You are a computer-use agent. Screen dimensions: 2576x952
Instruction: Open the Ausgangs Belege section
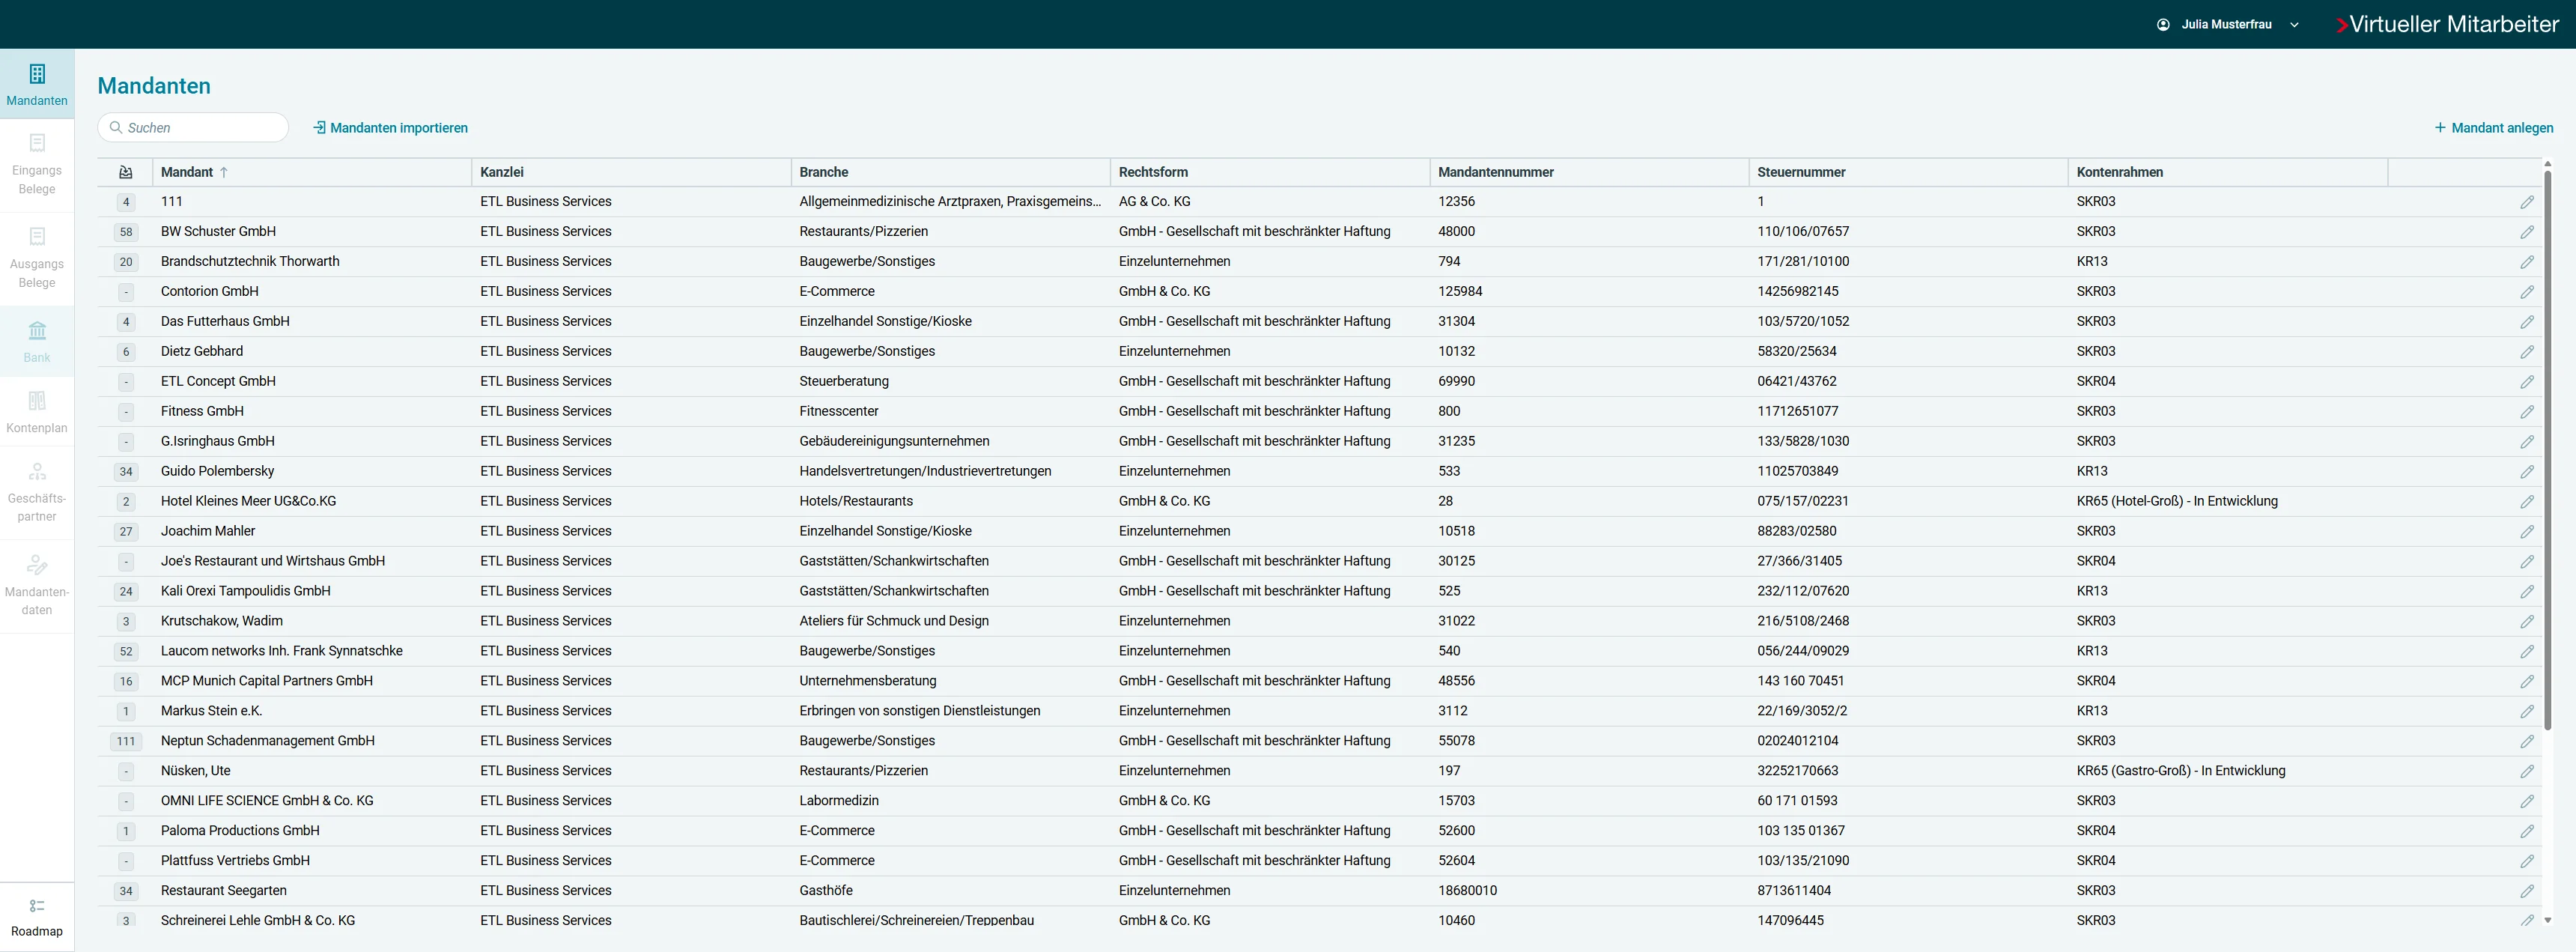point(37,257)
